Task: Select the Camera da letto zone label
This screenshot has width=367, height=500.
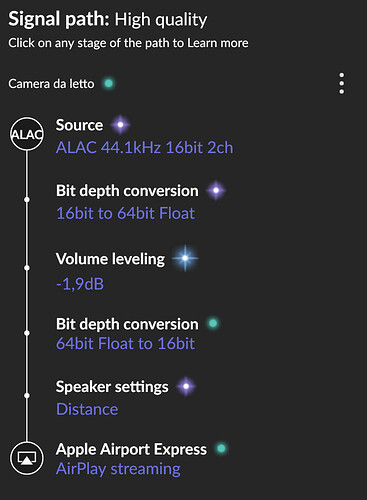Action: point(51,84)
